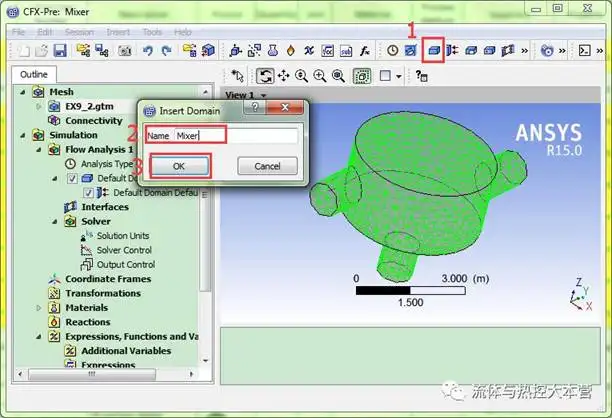Close the Insert Domain dialog
This screenshot has height=418, width=612.
click(x=285, y=107)
